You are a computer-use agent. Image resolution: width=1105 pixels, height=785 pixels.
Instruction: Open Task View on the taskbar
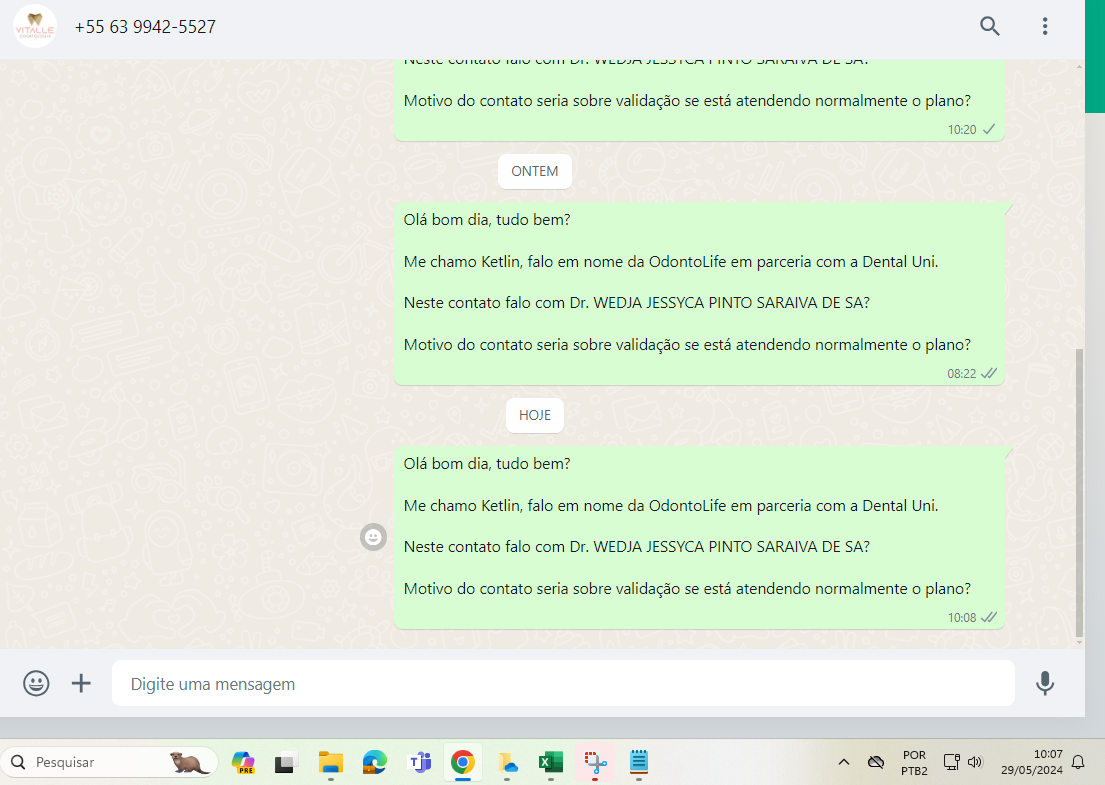pos(285,762)
